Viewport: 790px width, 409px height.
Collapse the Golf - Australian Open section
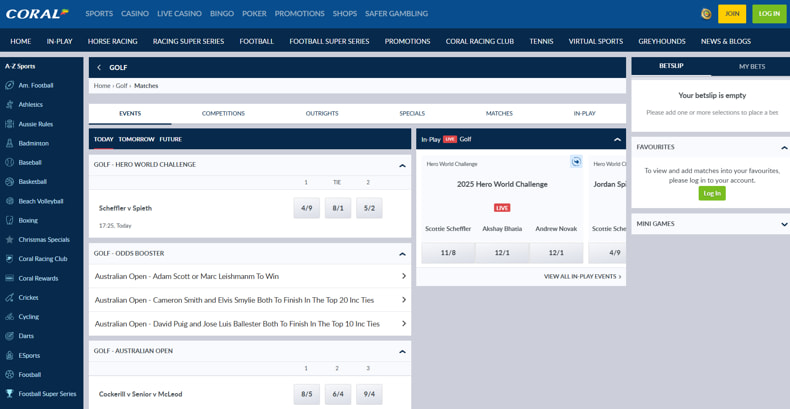click(402, 351)
